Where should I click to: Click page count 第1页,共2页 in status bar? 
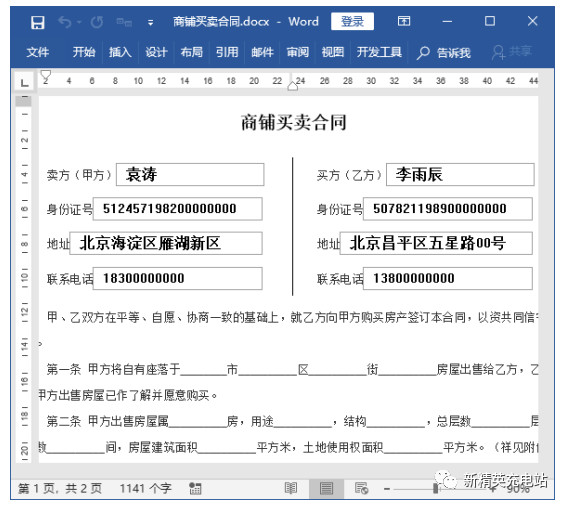coord(60,489)
